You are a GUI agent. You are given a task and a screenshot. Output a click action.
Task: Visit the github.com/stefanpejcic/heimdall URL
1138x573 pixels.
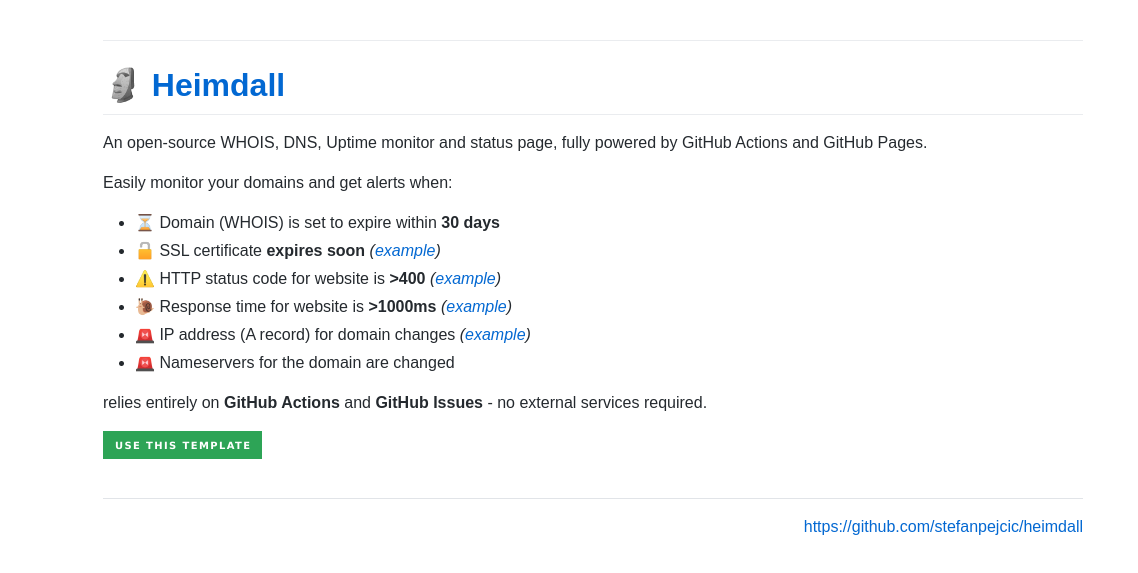tap(943, 527)
